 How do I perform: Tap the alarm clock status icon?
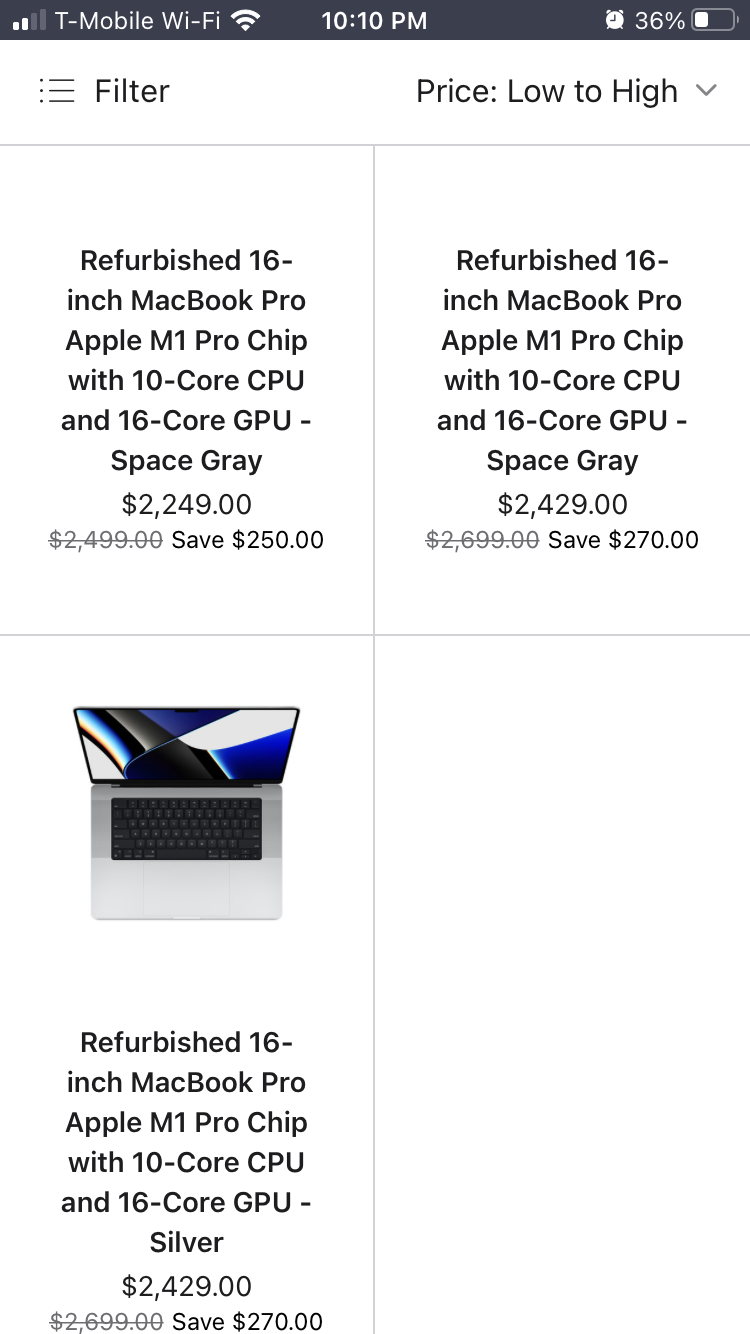click(x=615, y=20)
